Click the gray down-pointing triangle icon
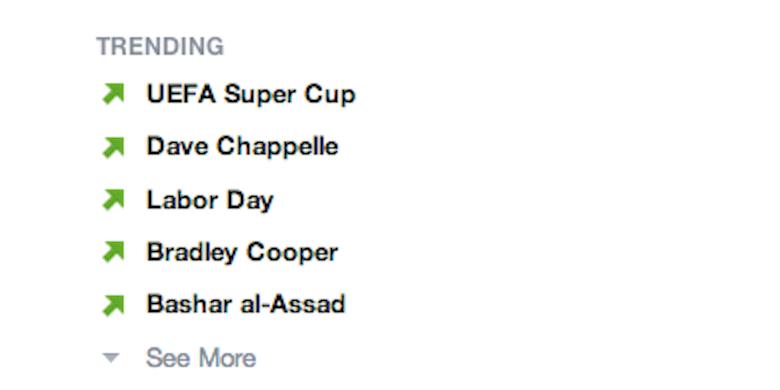The width and height of the screenshot is (780, 390). (111, 358)
